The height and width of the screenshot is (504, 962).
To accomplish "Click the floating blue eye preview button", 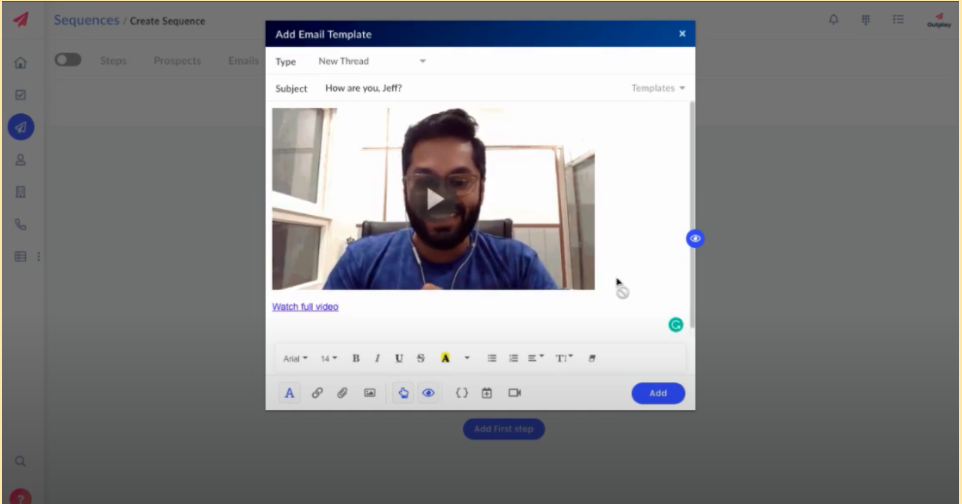I will pos(695,239).
